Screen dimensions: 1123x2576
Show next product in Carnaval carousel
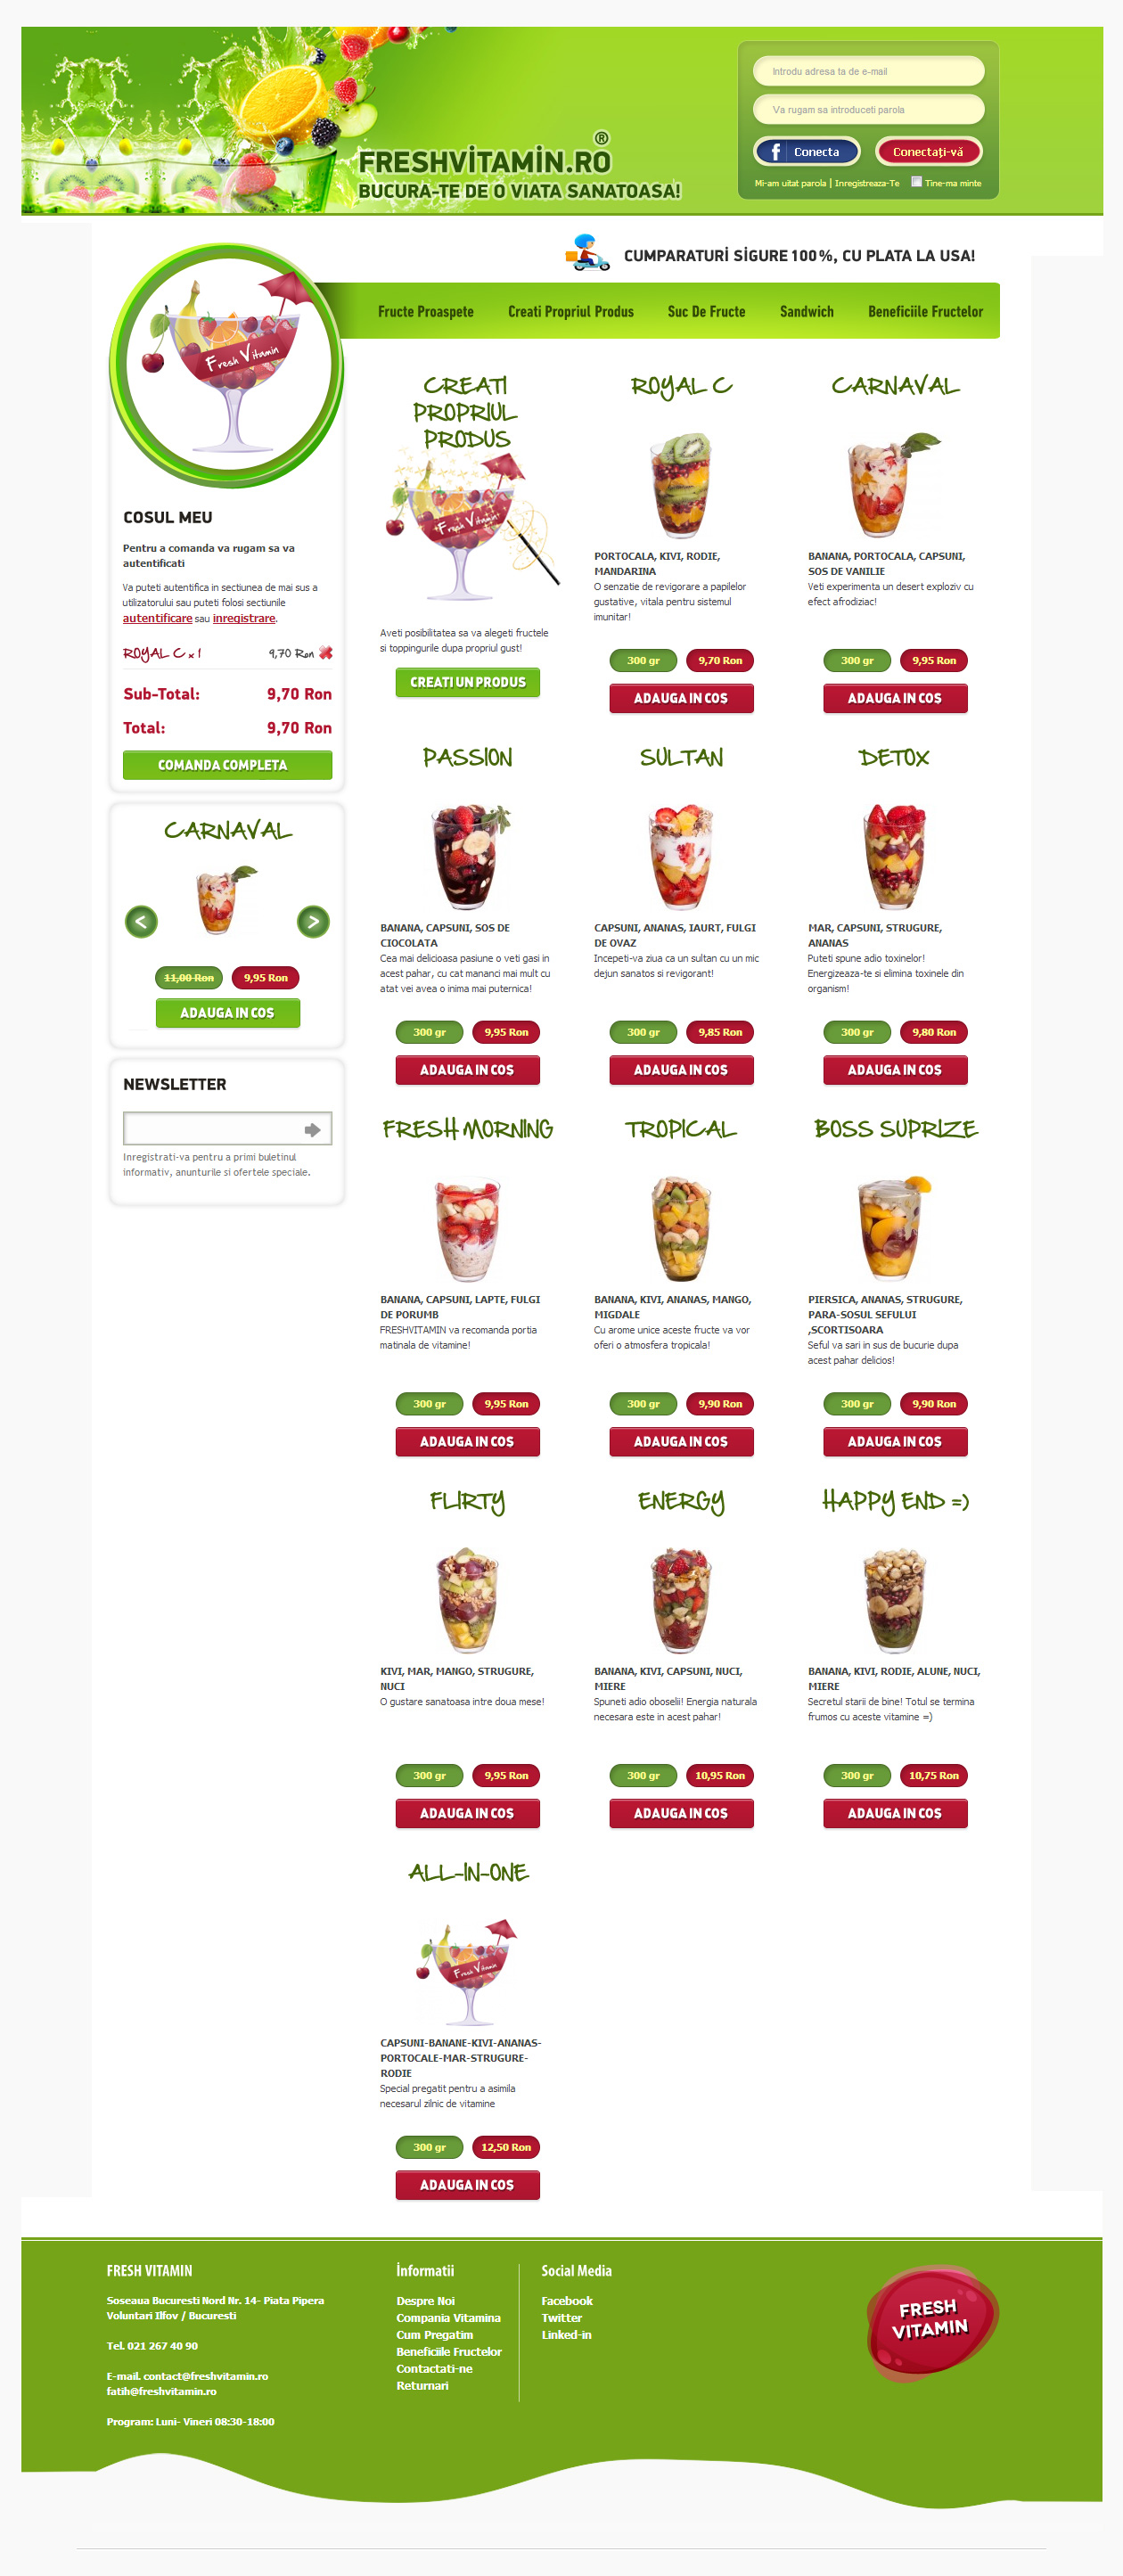(x=313, y=921)
